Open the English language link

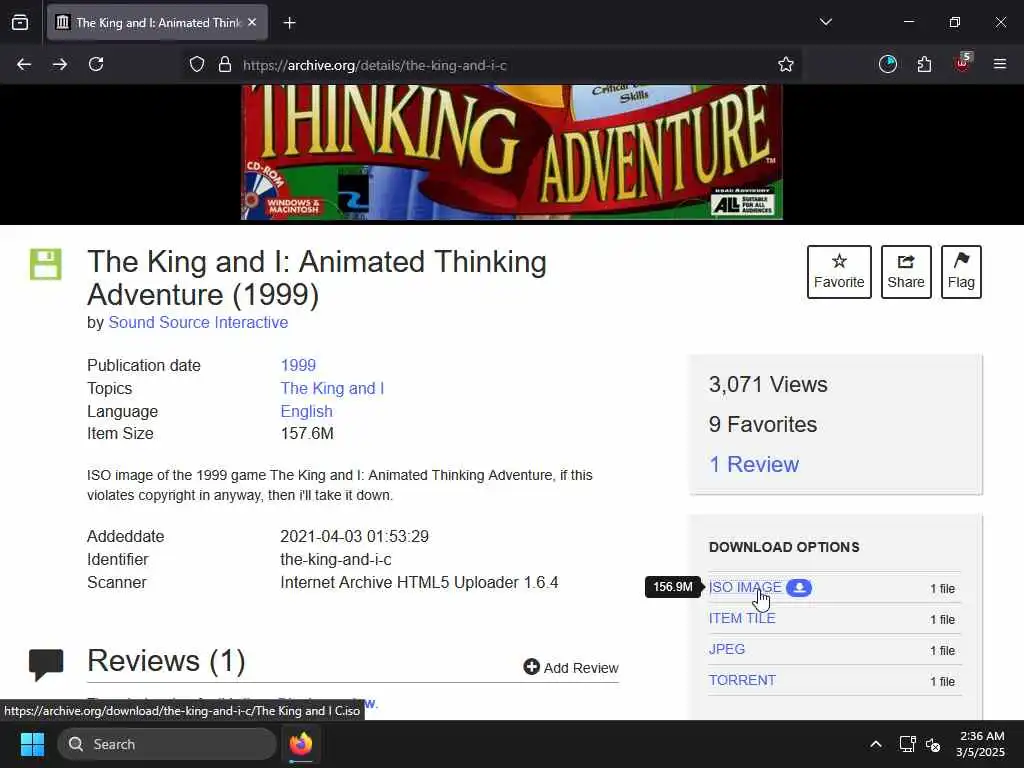pyautogui.click(x=306, y=411)
